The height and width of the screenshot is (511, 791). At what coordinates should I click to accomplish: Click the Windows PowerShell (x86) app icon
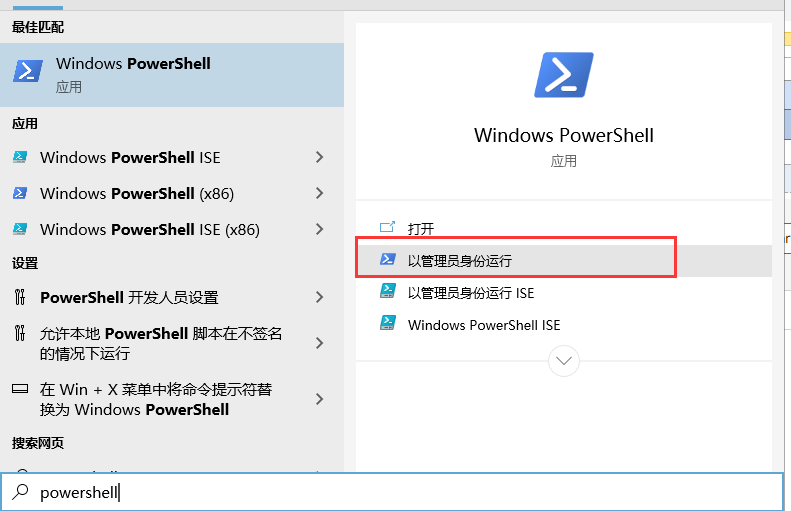click(x=20, y=194)
